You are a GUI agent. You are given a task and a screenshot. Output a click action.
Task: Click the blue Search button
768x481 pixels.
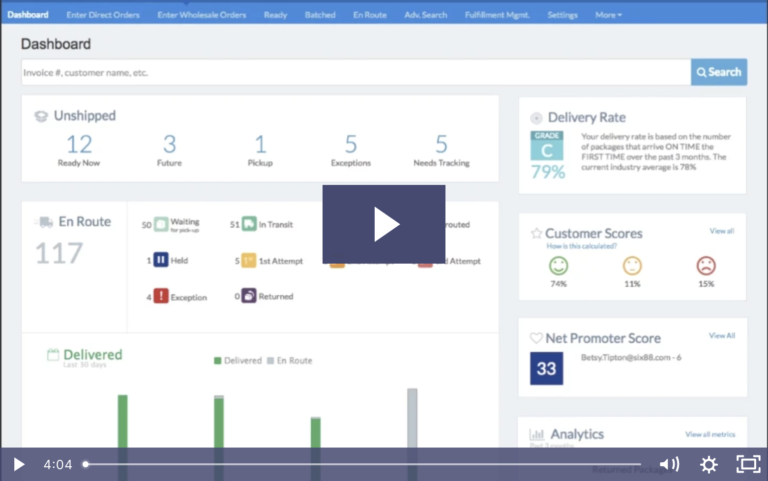click(x=718, y=72)
